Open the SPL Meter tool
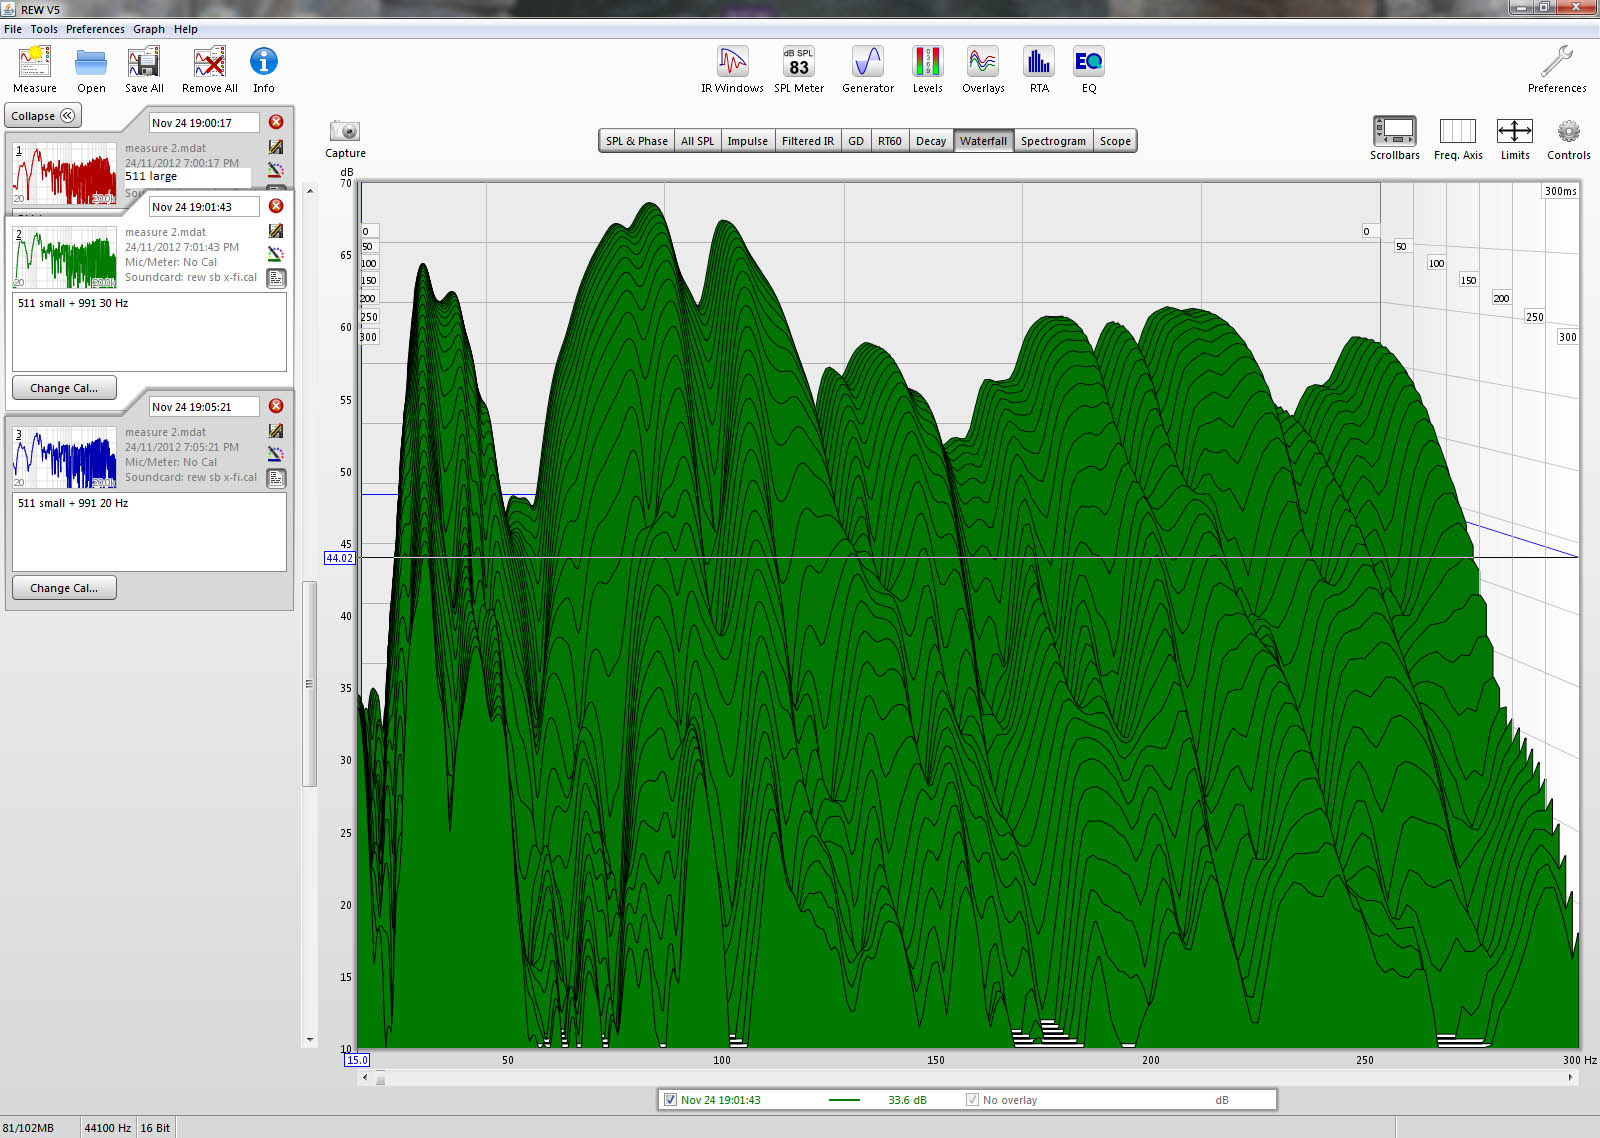Viewport: 1600px width, 1138px height. (798, 63)
